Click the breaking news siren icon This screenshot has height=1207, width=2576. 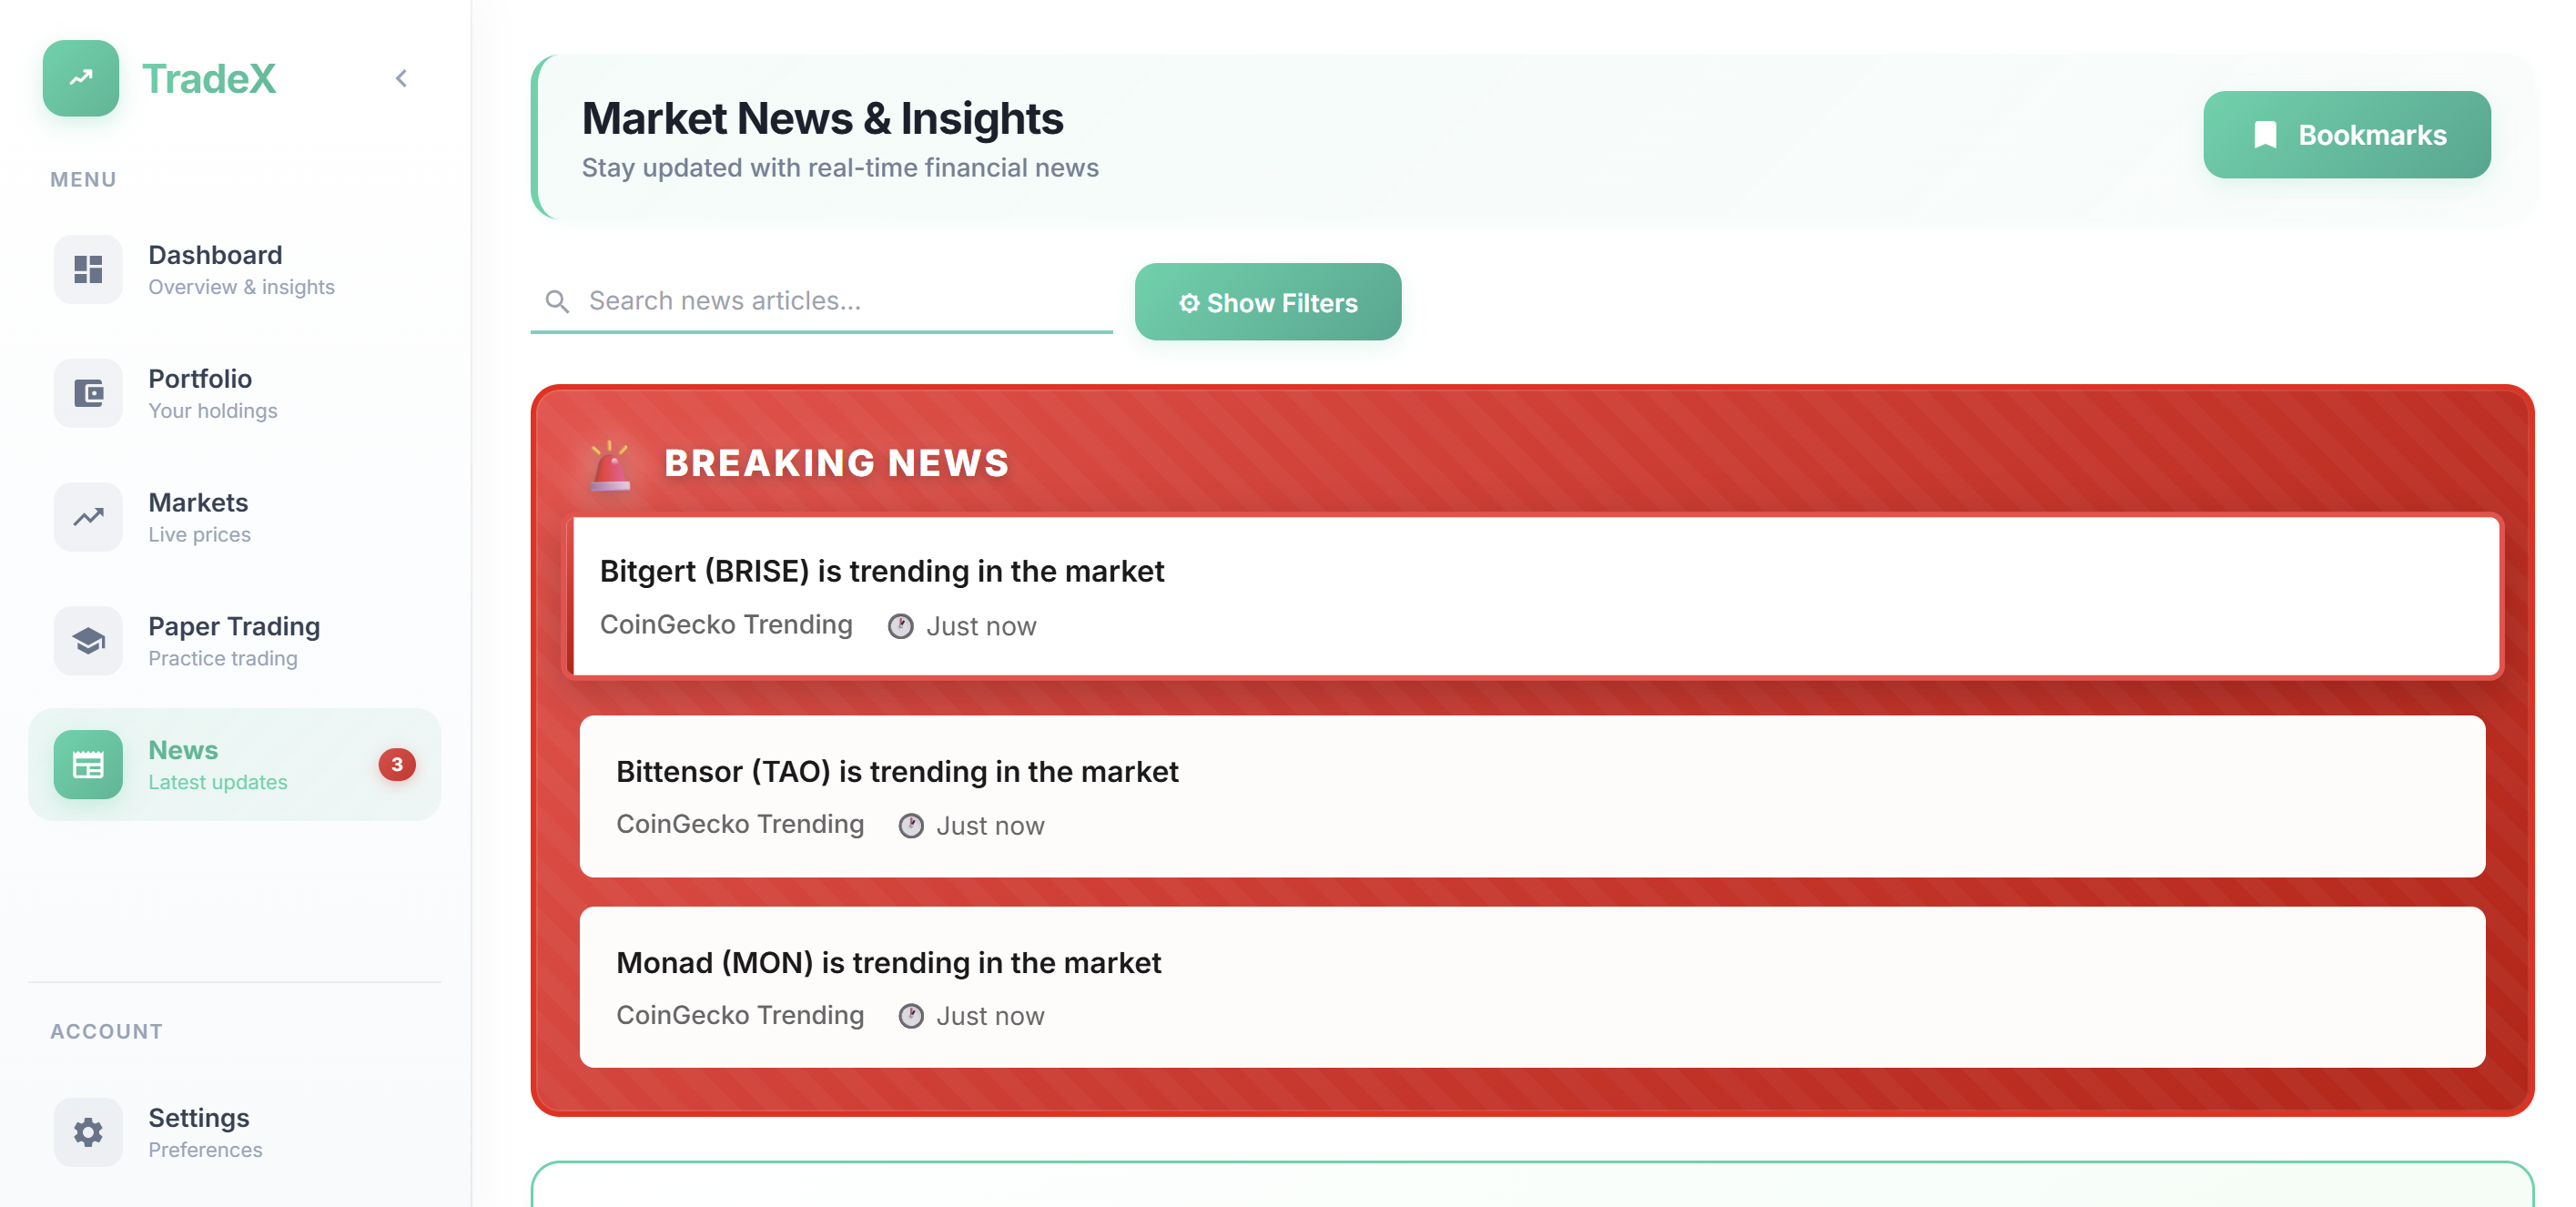610,466
